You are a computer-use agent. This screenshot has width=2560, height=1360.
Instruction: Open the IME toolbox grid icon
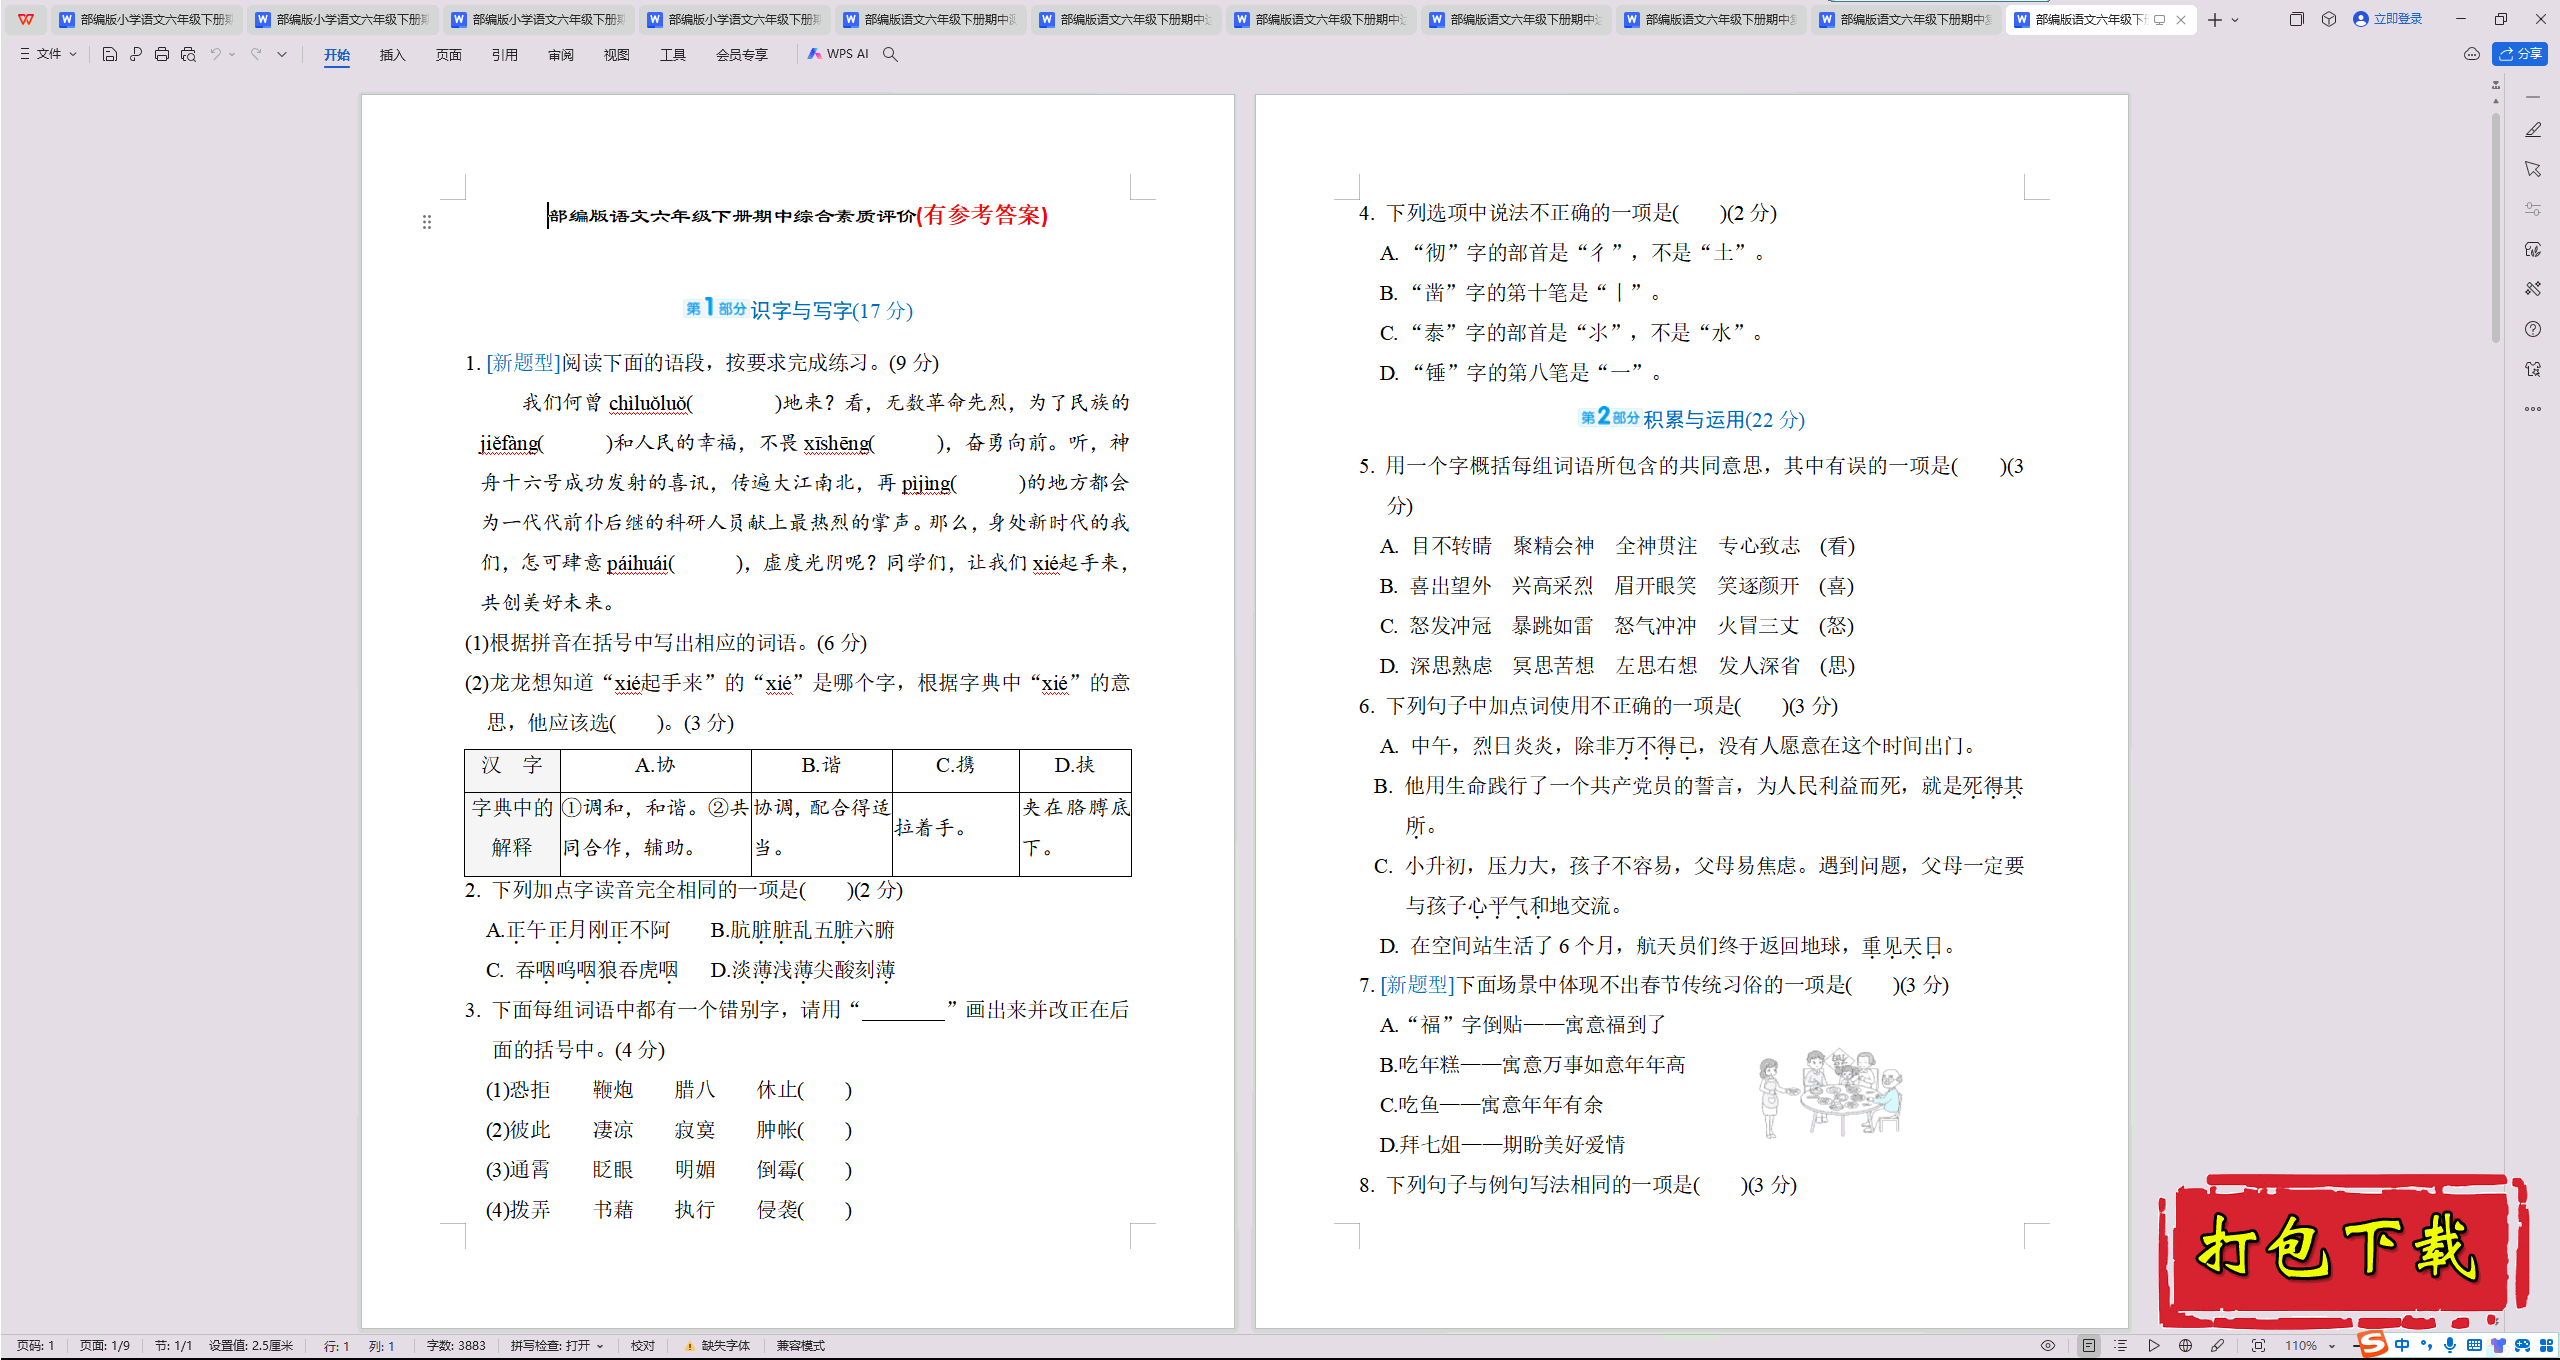[2547, 1346]
